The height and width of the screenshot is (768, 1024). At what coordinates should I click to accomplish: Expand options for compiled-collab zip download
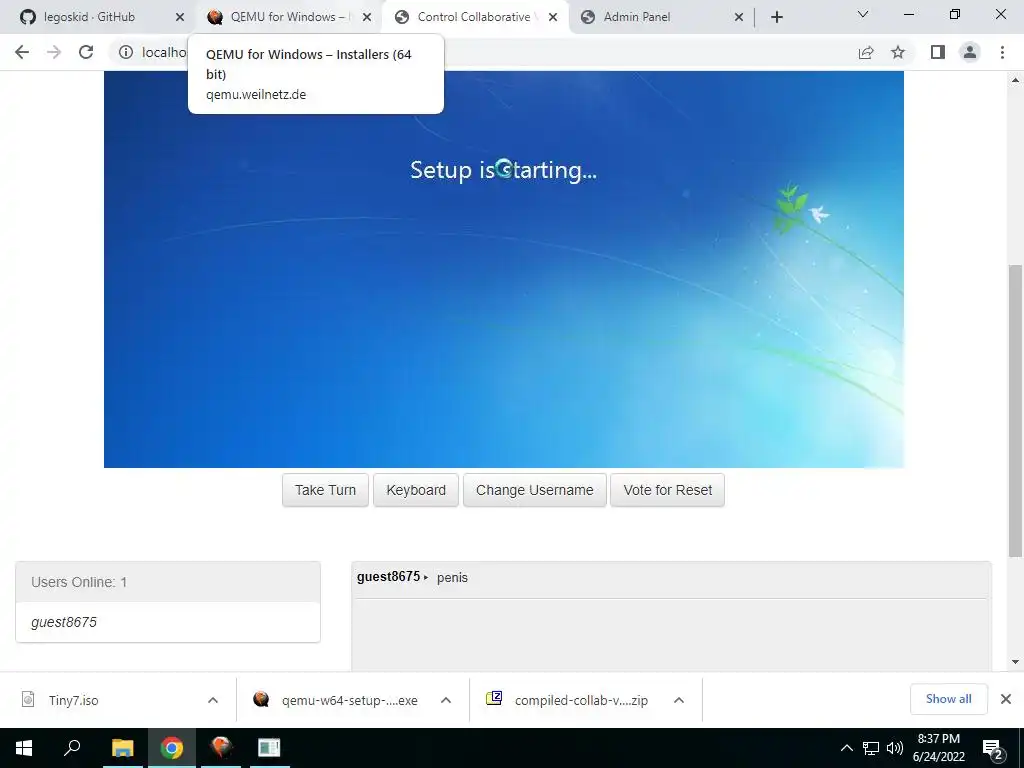click(679, 700)
